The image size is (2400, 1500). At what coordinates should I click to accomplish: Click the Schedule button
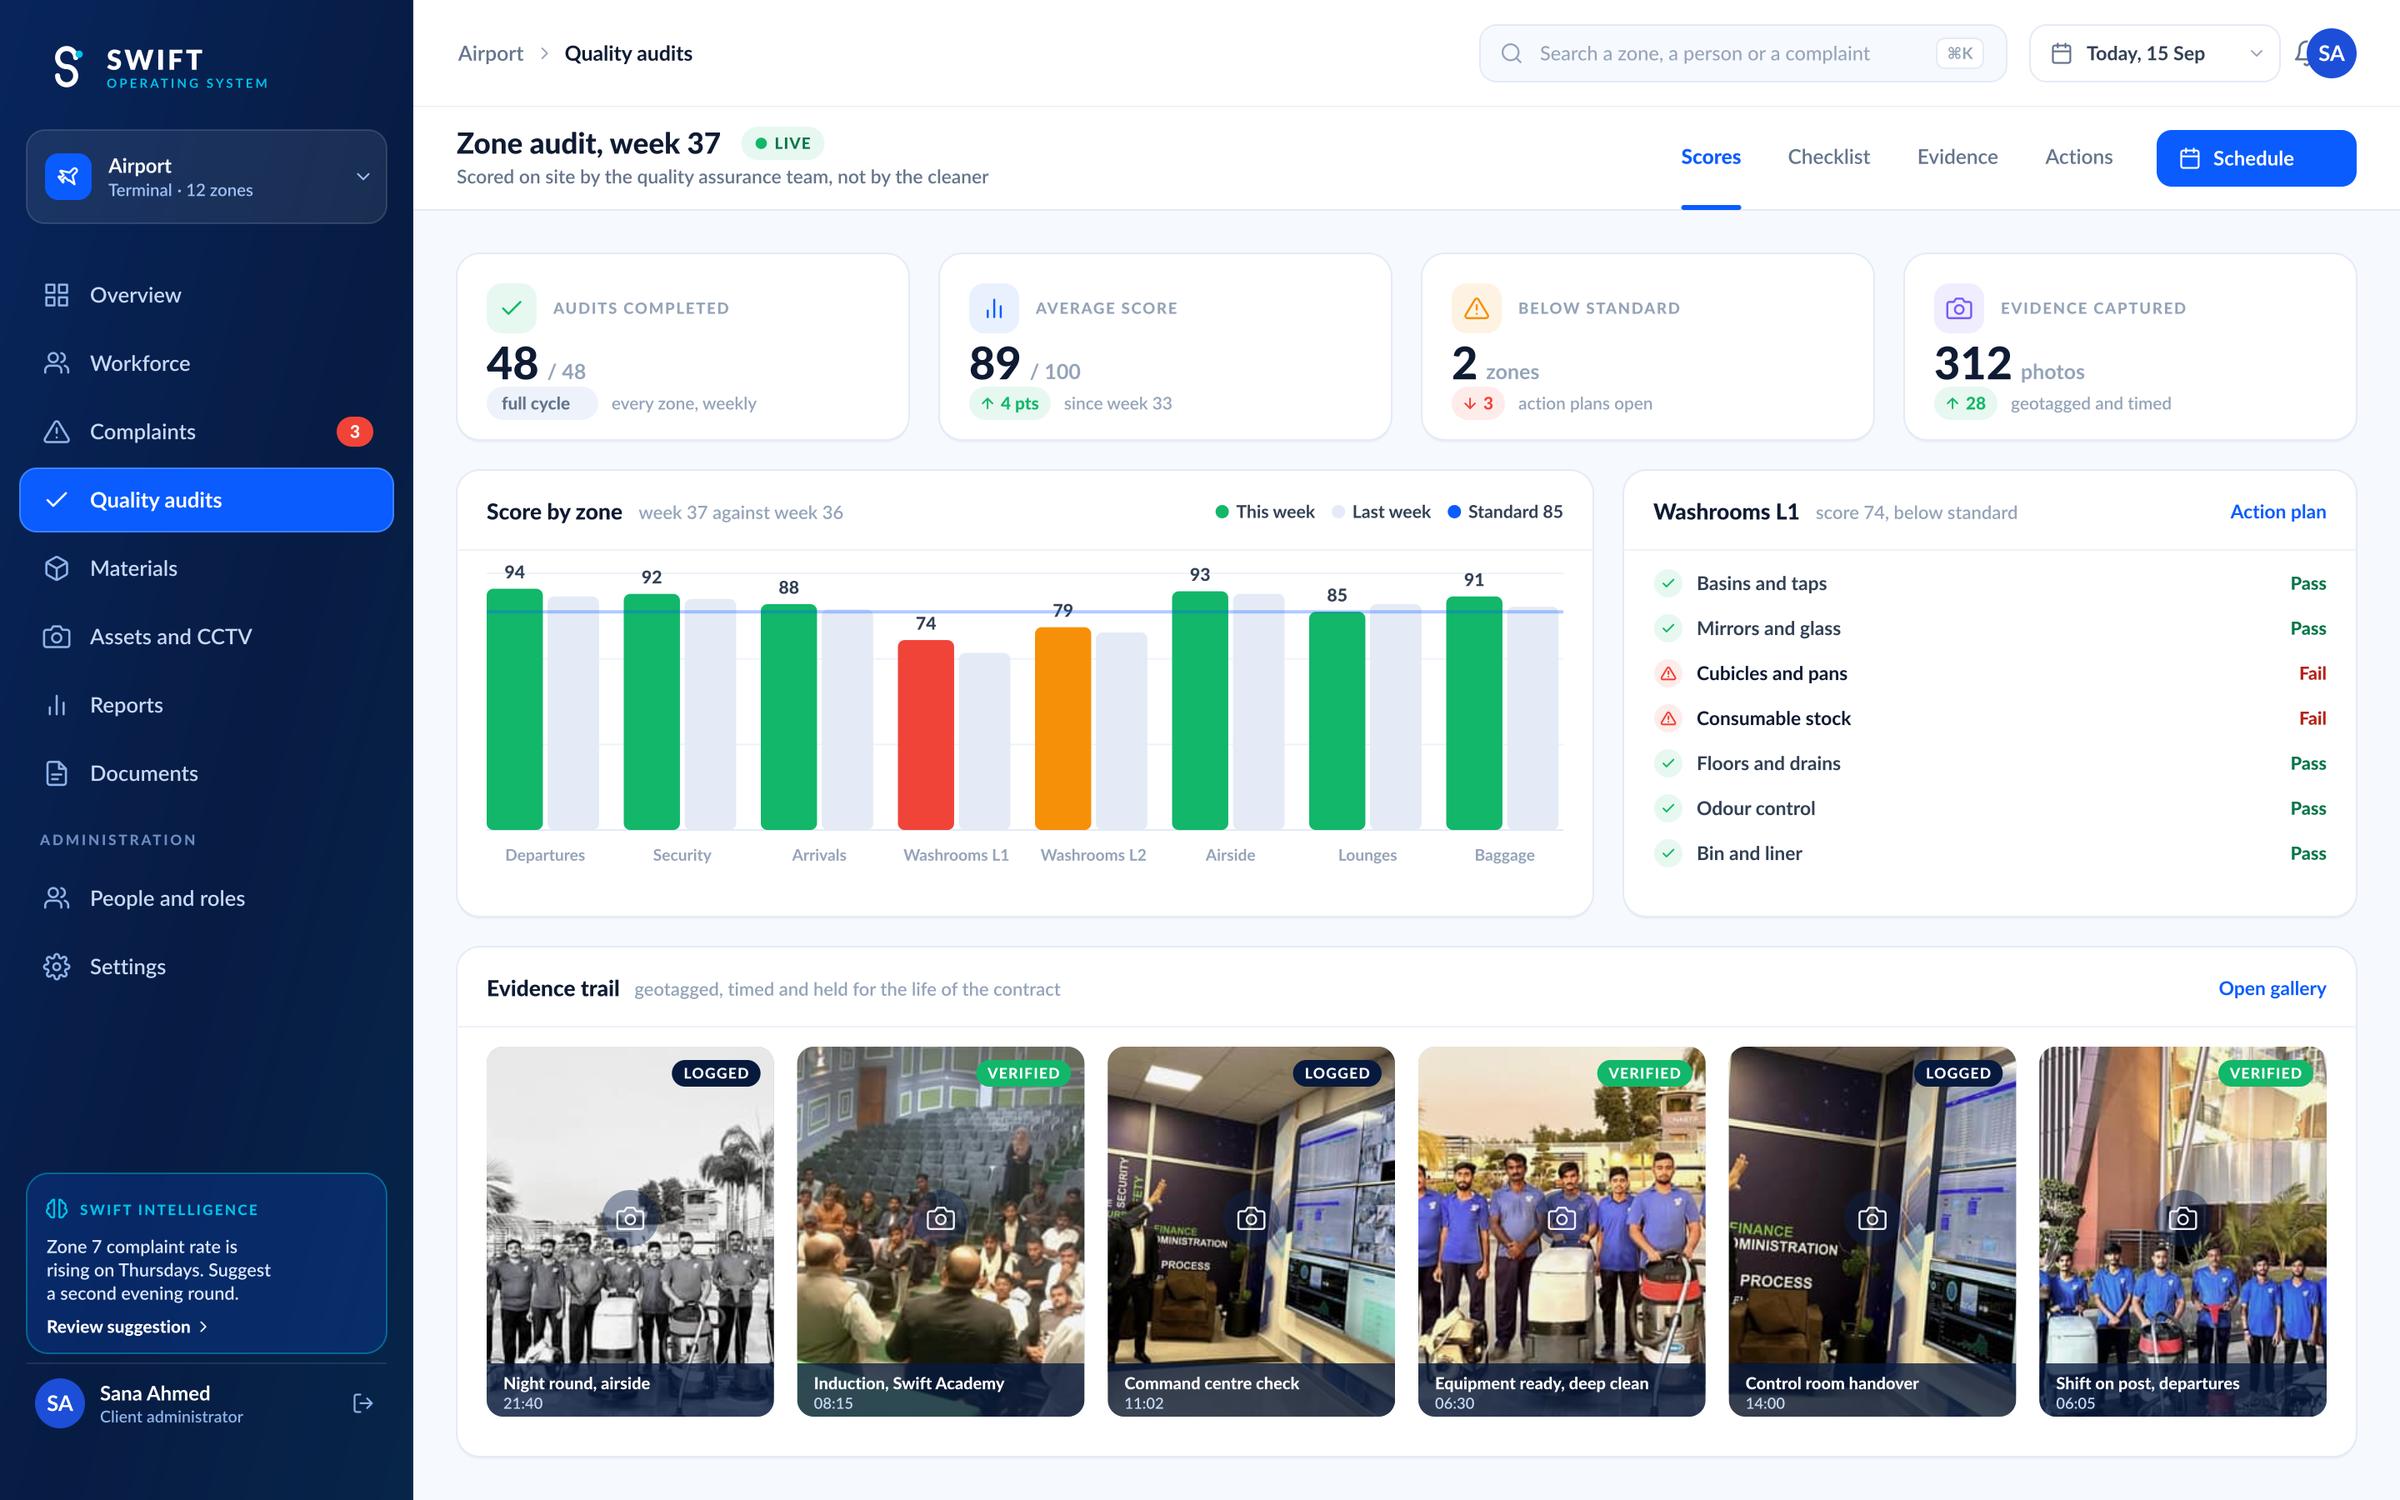point(2255,158)
